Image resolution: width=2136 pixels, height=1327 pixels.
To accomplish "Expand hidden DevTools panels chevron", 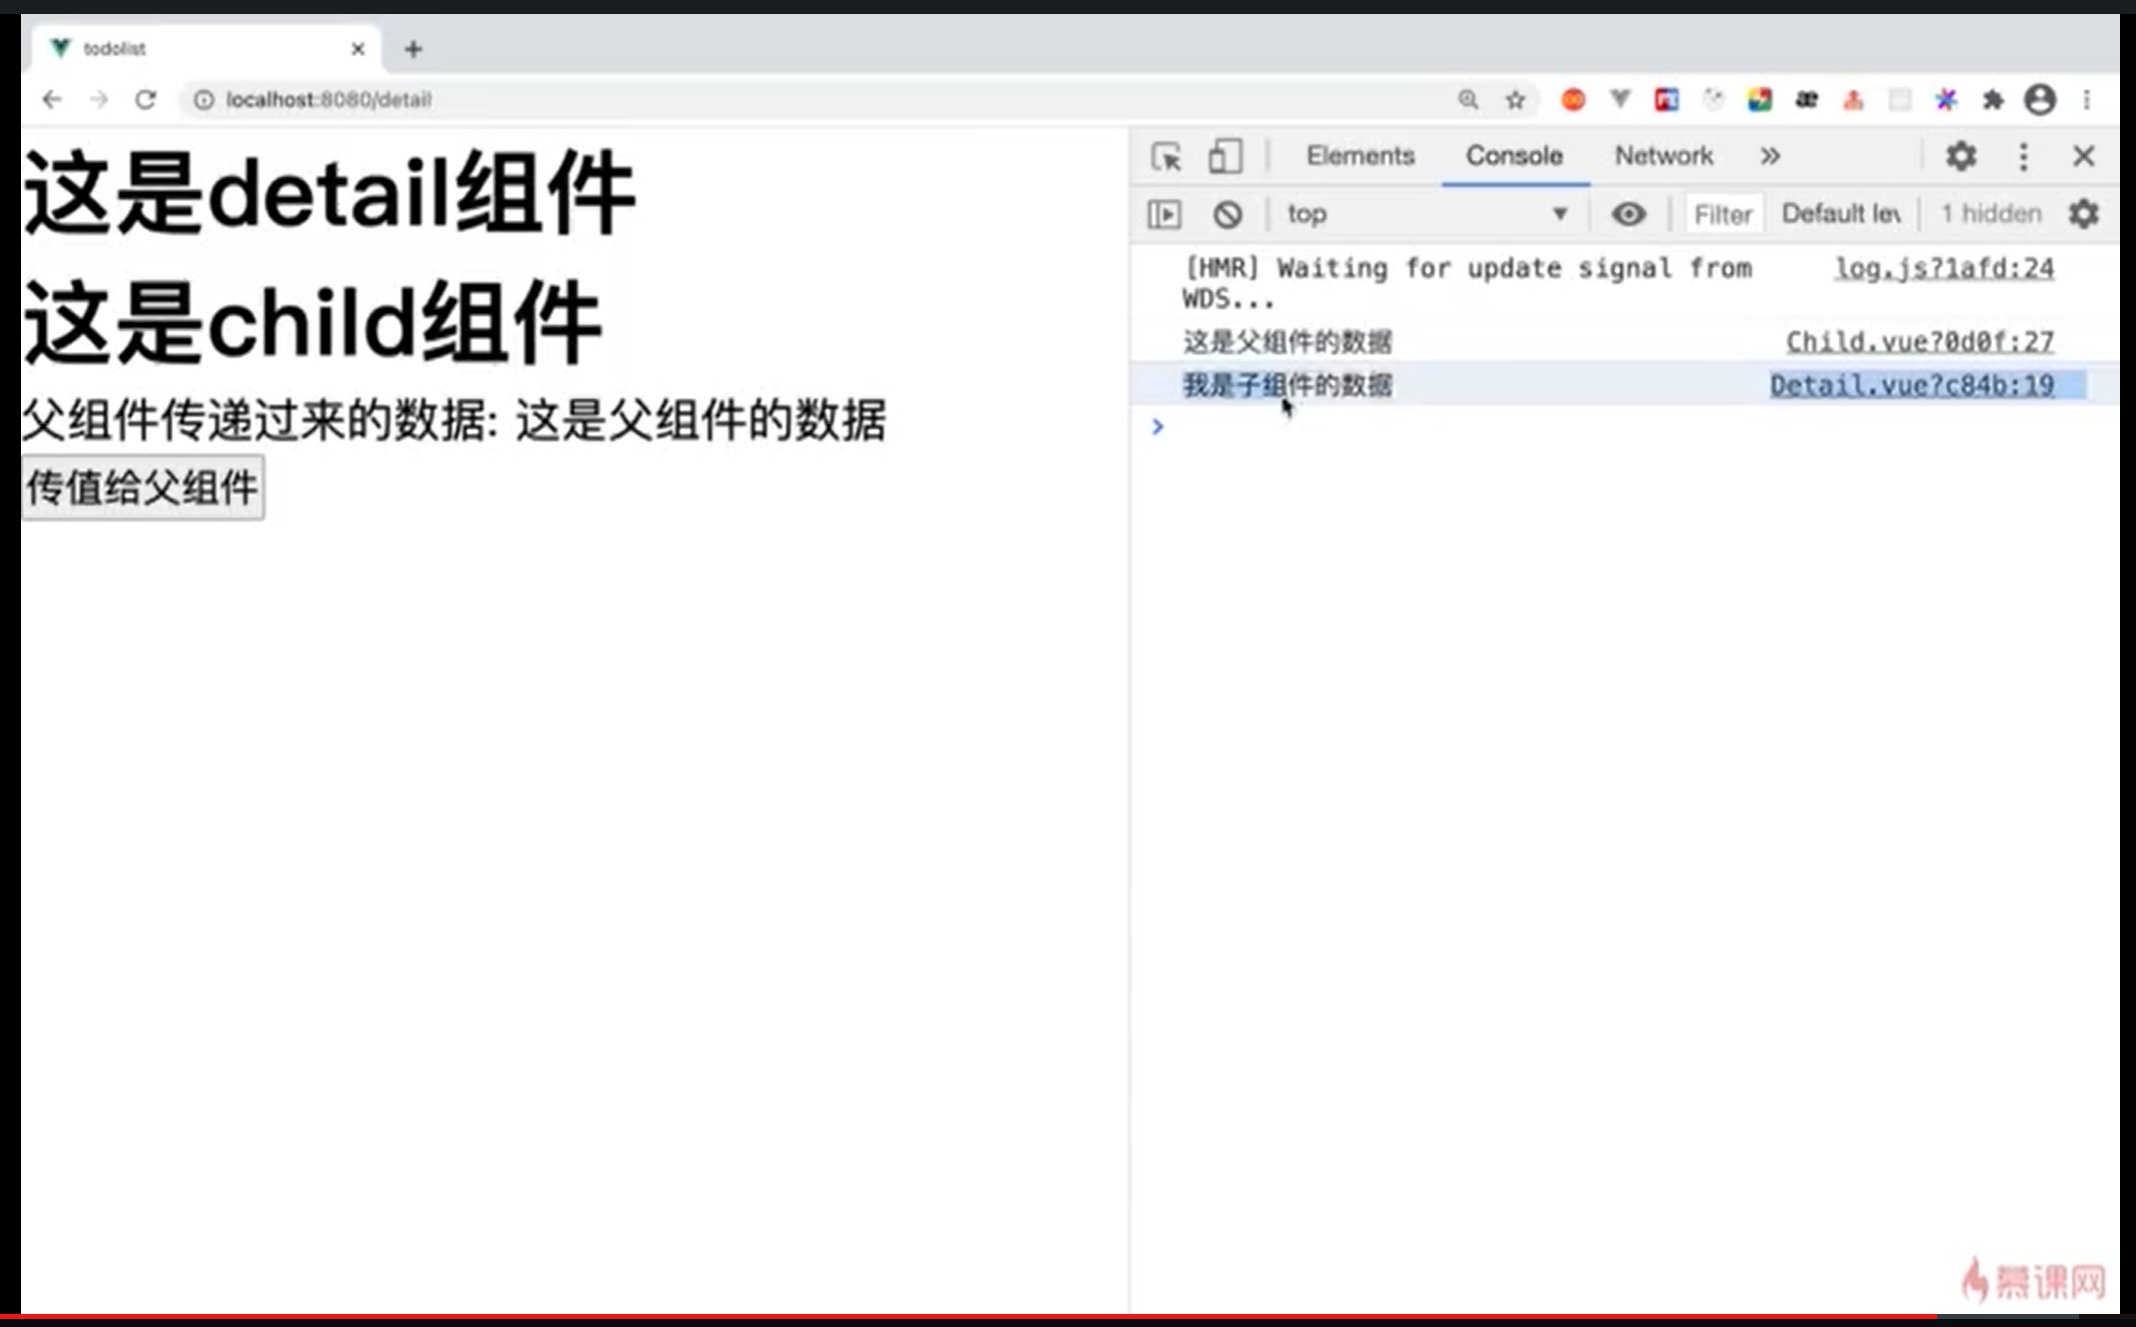I will pos(1770,157).
